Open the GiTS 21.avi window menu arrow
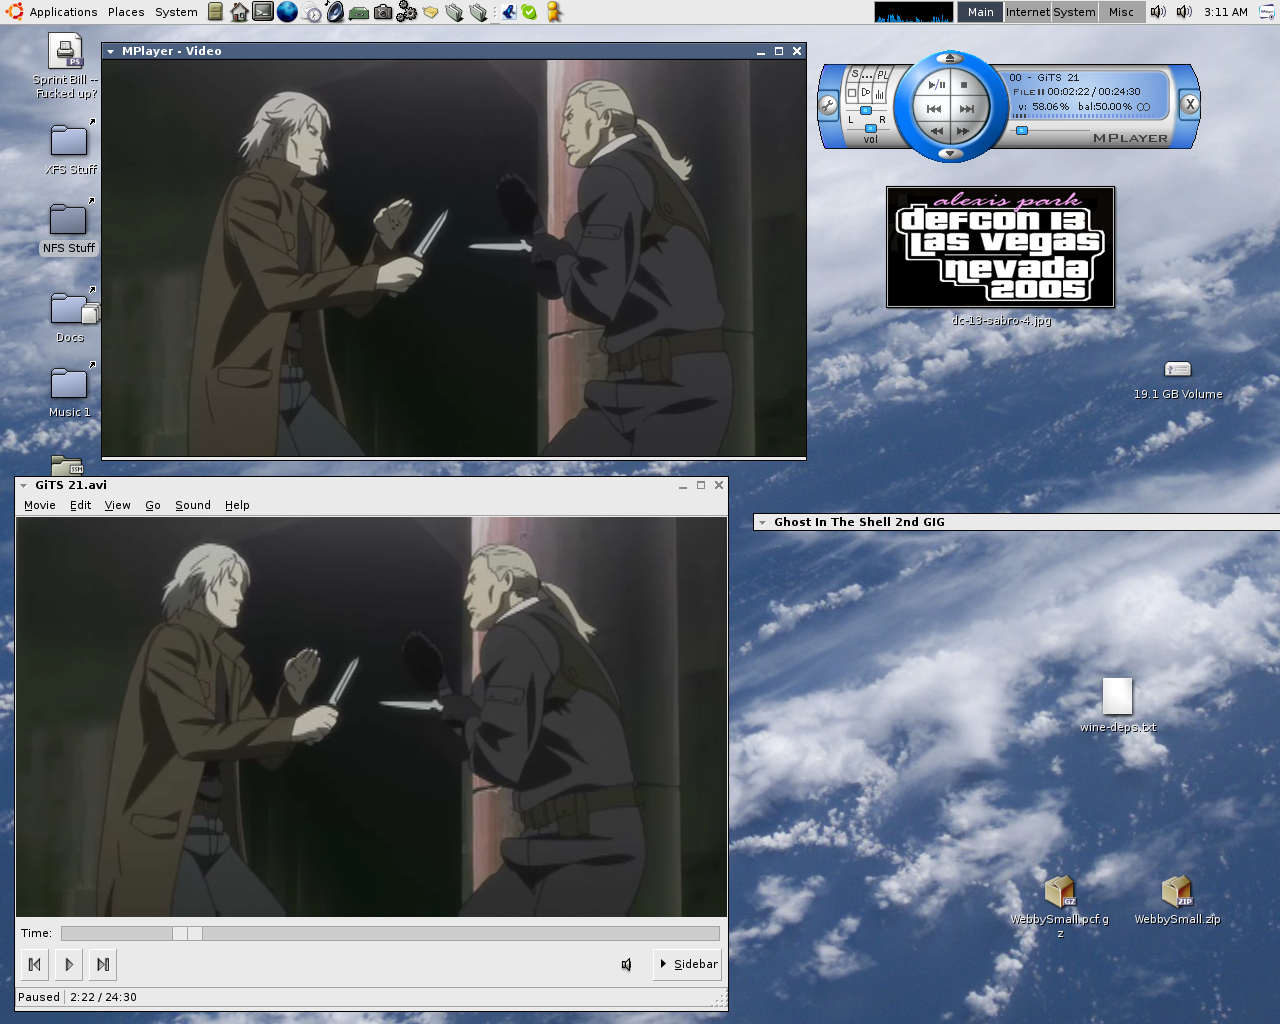 tap(24, 485)
